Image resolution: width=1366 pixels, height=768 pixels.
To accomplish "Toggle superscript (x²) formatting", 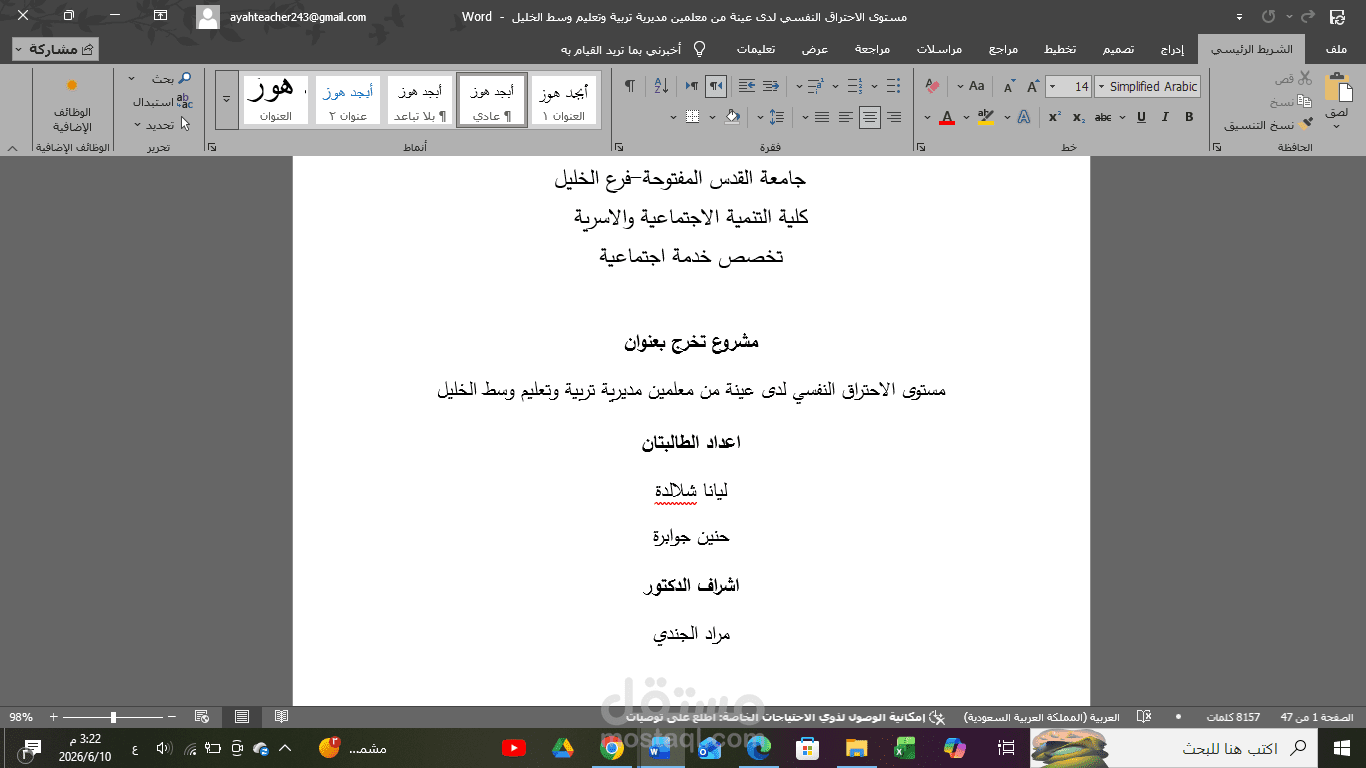I will coord(1055,117).
